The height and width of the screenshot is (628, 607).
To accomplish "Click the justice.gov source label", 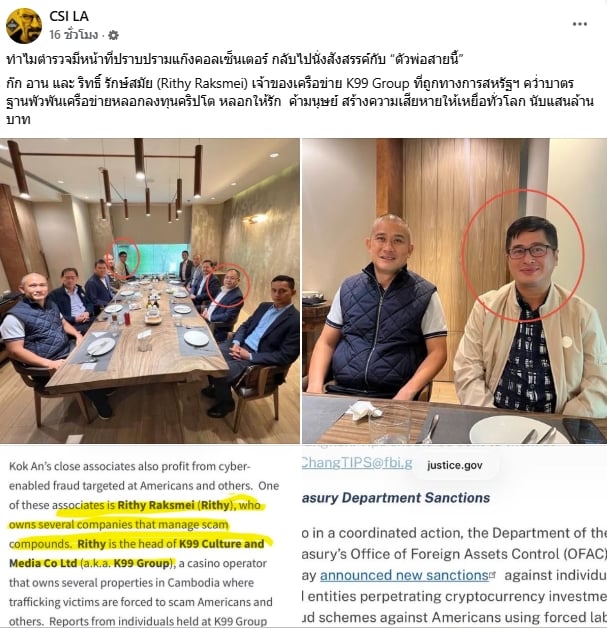I will pyautogui.click(x=455, y=465).
